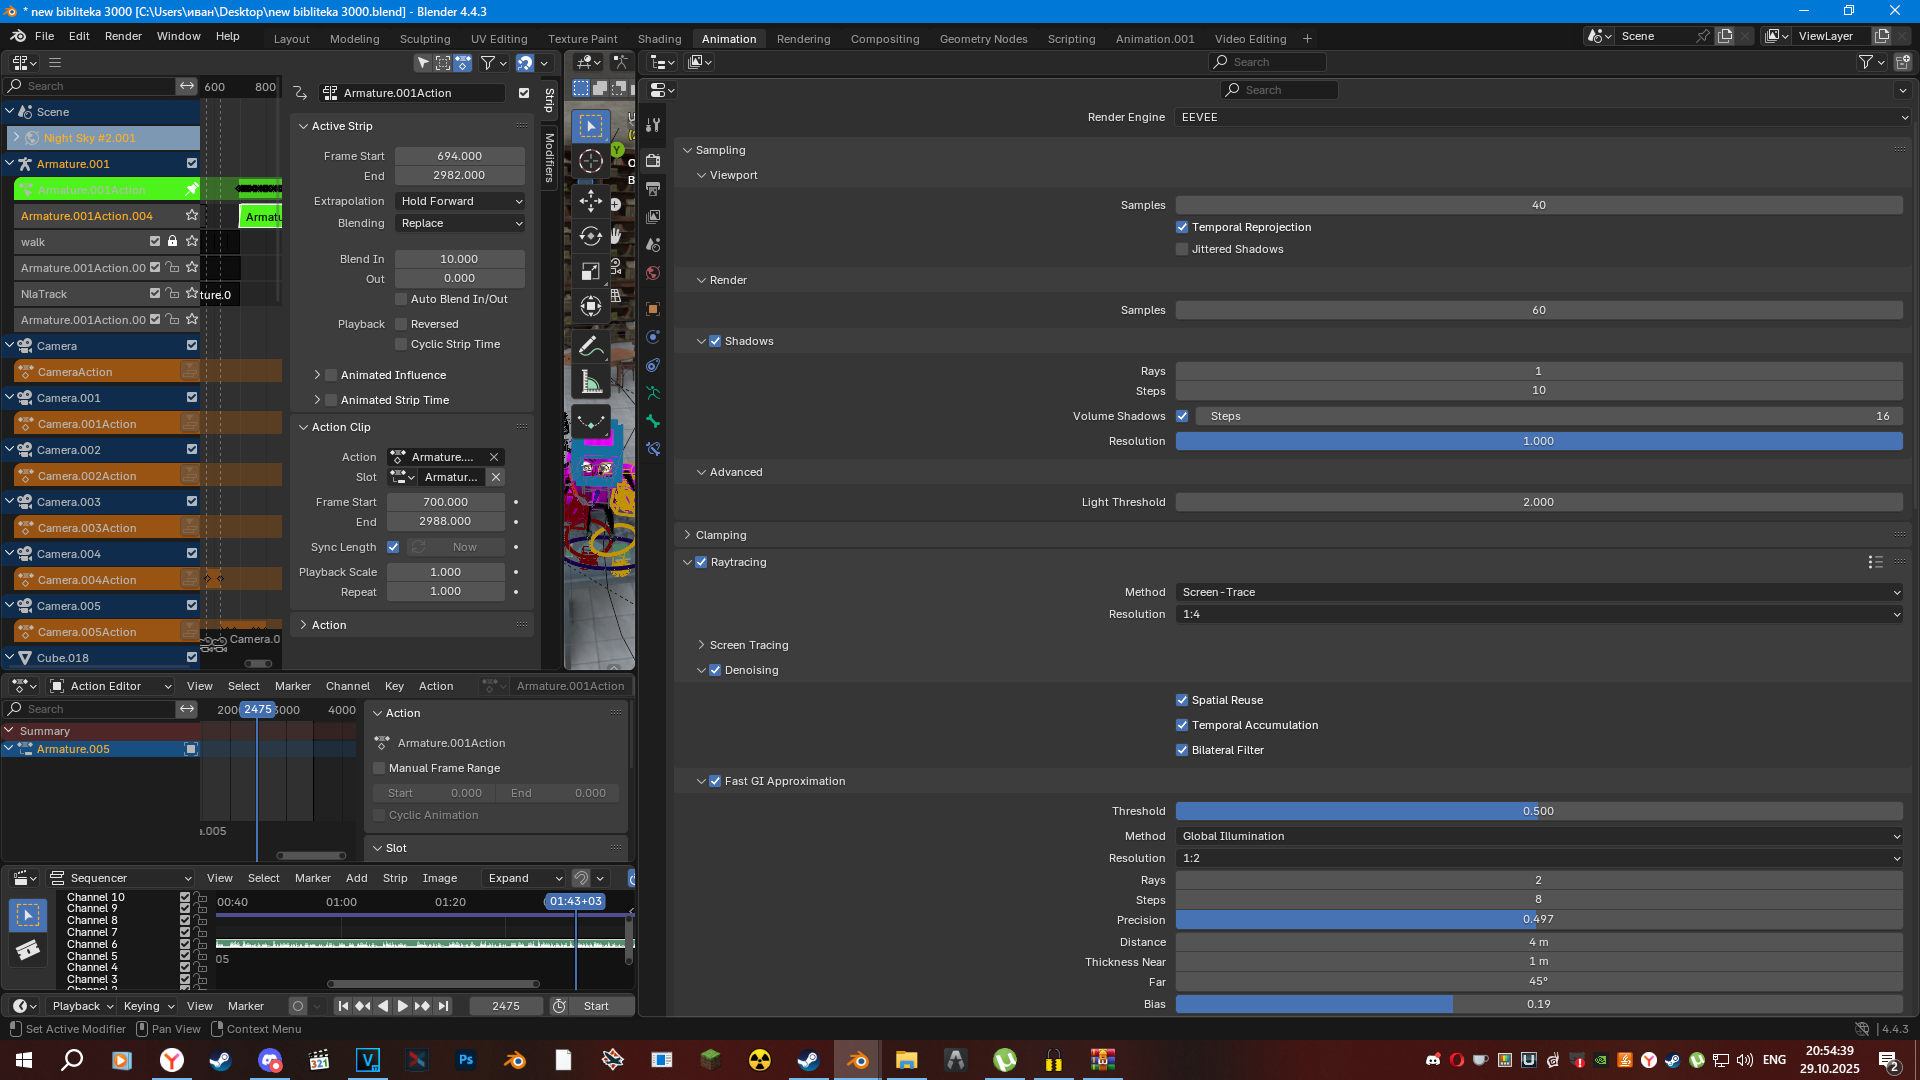
Task: Toggle Reversed playback checkbox
Action: tap(401, 324)
